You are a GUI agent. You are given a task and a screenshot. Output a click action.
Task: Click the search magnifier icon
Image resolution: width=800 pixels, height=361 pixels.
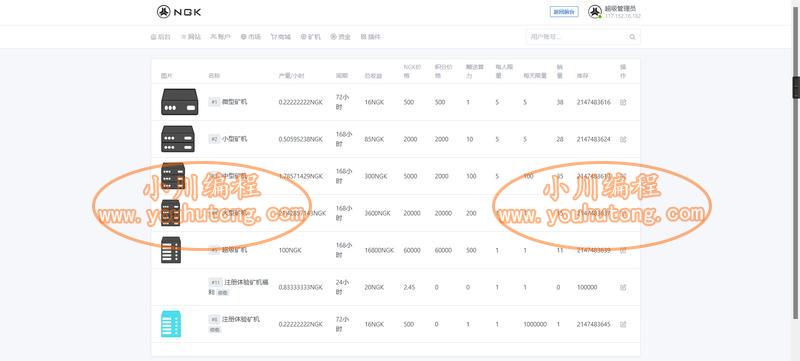(x=633, y=37)
